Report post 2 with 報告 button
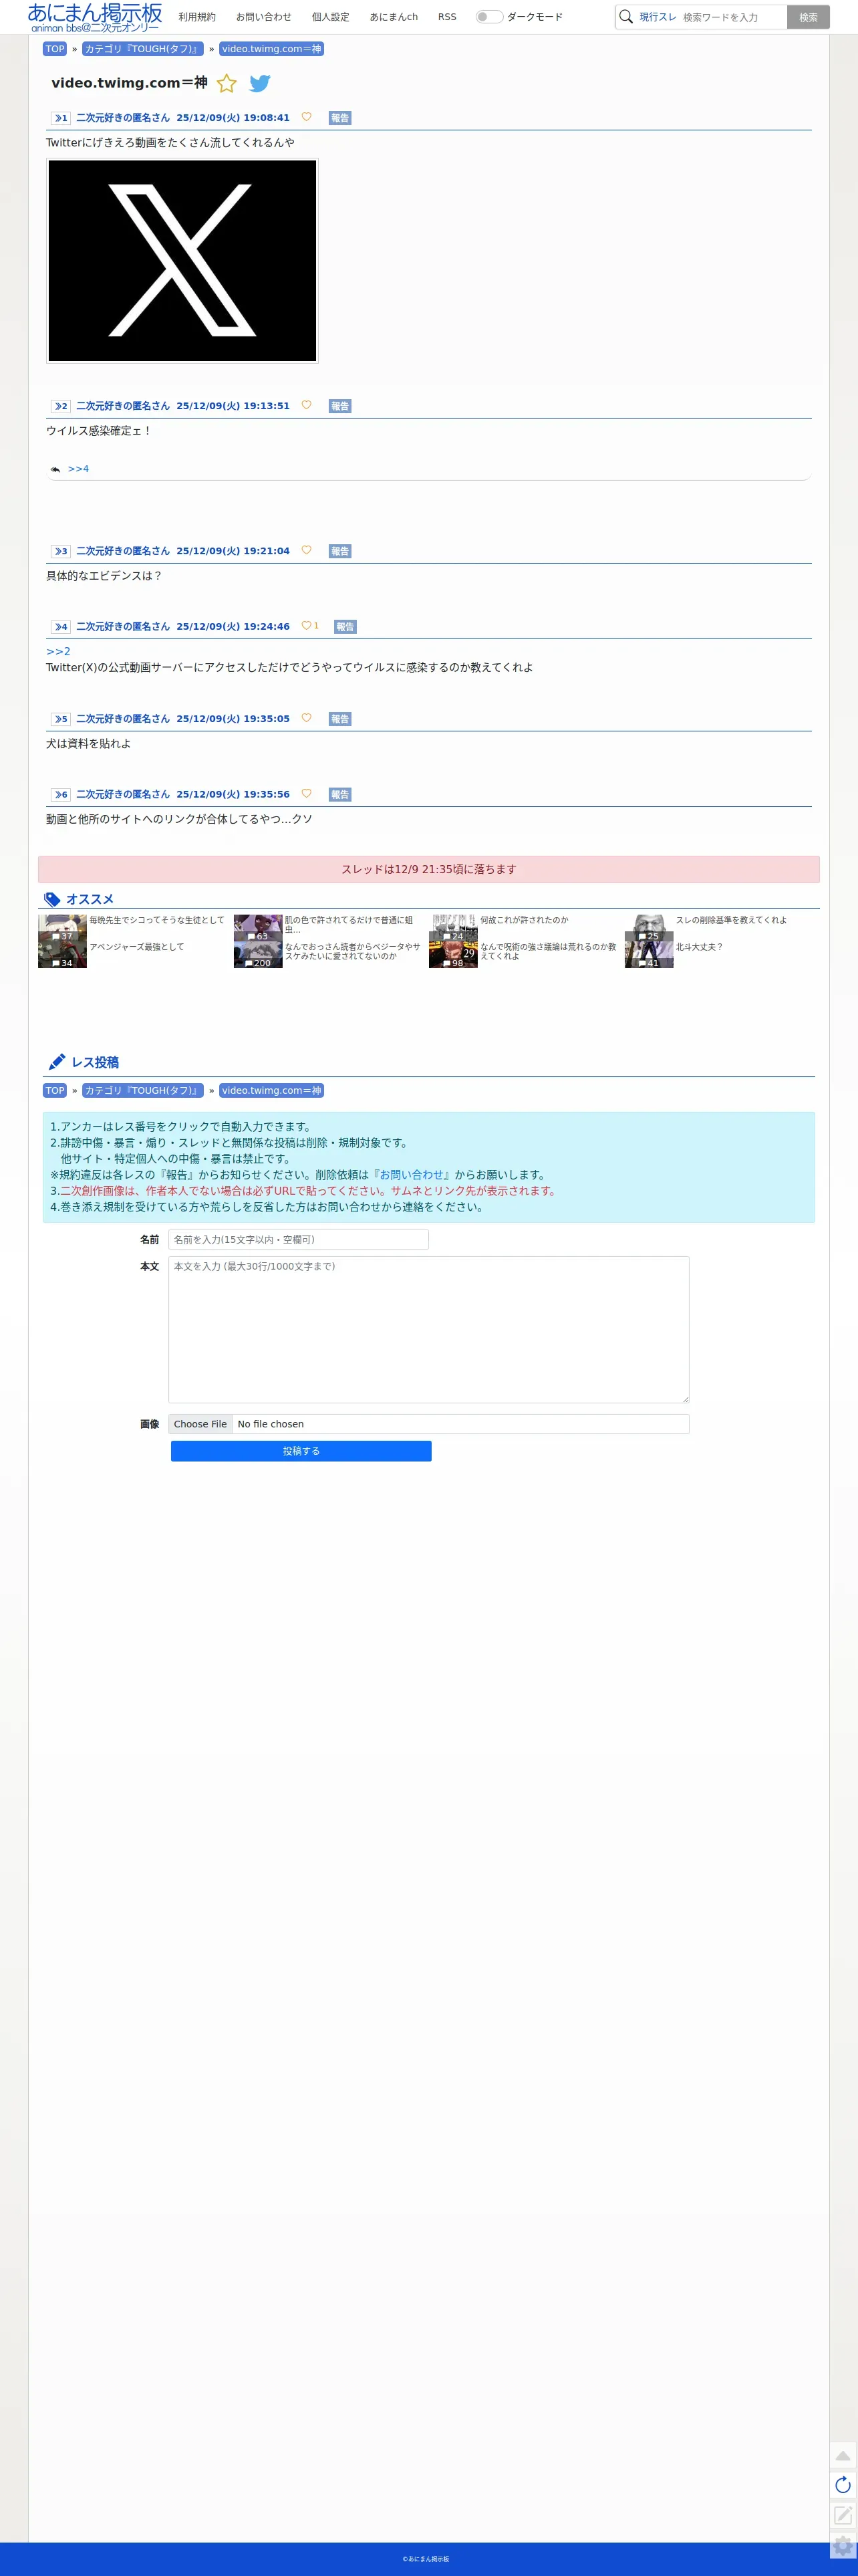 pyautogui.click(x=340, y=406)
